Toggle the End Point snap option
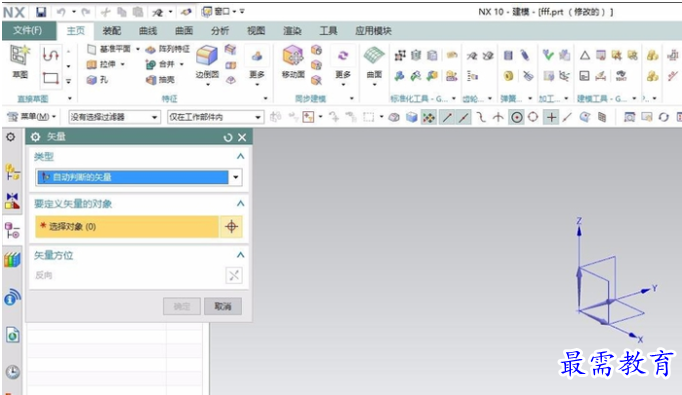Image resolution: width=682 pixels, height=395 pixels. coord(447,117)
